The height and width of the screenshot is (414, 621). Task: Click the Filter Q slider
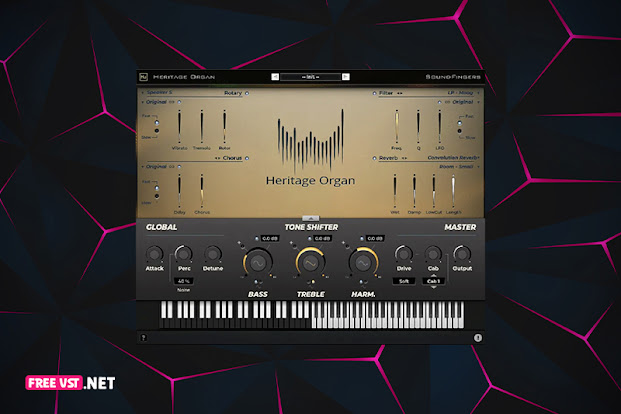(x=418, y=126)
